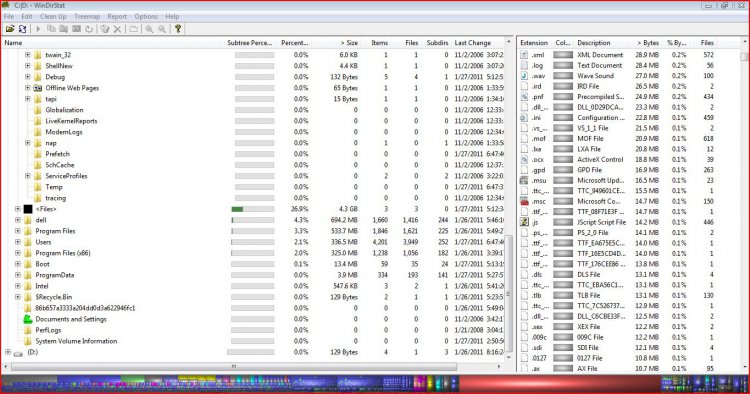Expand the Debug folder node
Screen dimensions: 750x394
coord(27,77)
